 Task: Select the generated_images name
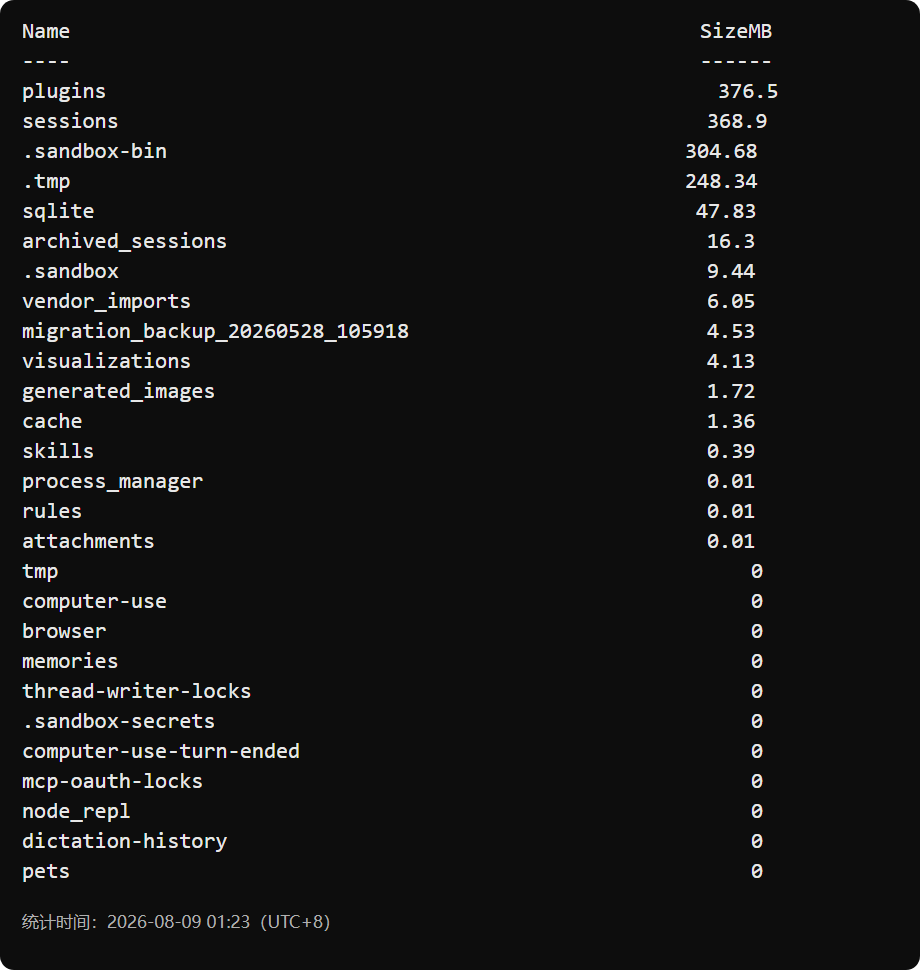(118, 392)
